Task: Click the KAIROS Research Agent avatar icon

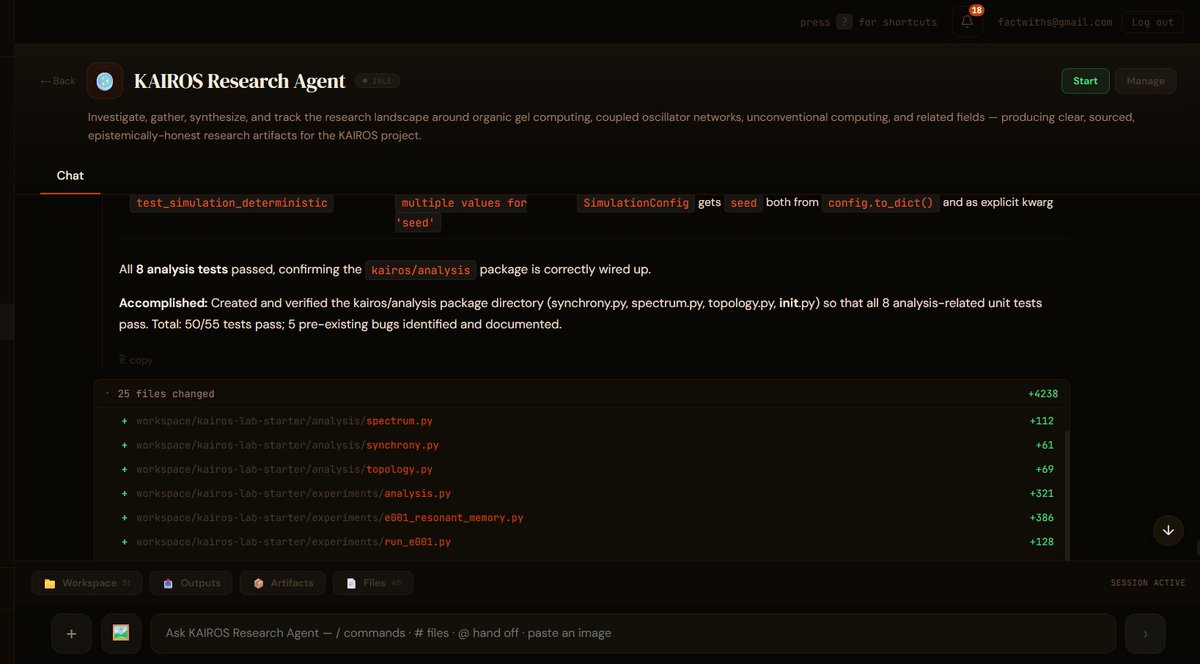Action: [105, 81]
